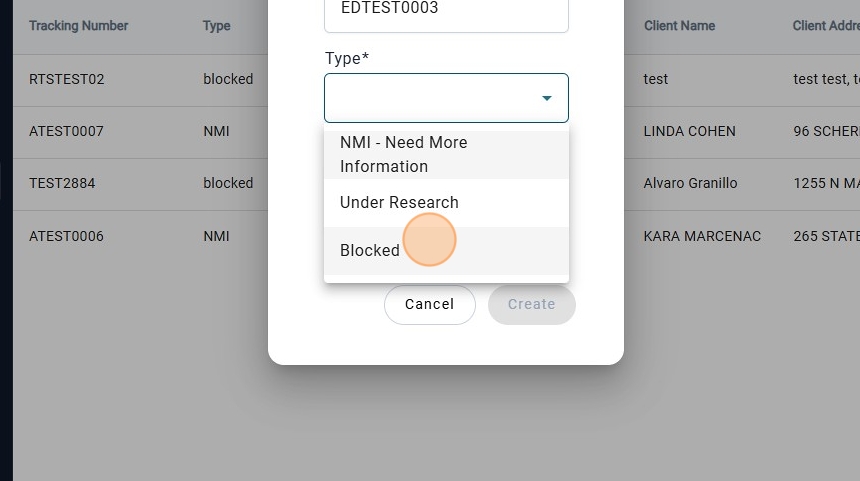Viewport: 860px width, 481px height.
Task: Click the Client Address column header
Action: [825, 26]
